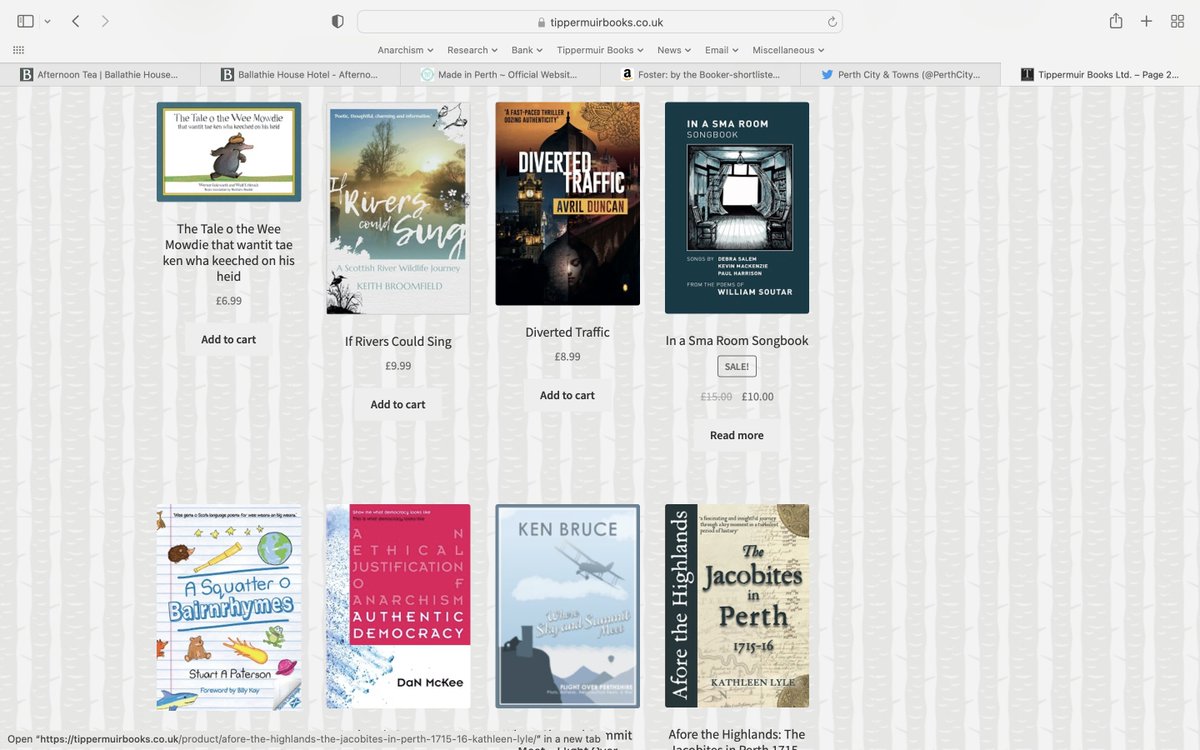Screen dimensions: 1200x750
Task: Open the Diverted Traffic book cover
Action: pos(567,203)
